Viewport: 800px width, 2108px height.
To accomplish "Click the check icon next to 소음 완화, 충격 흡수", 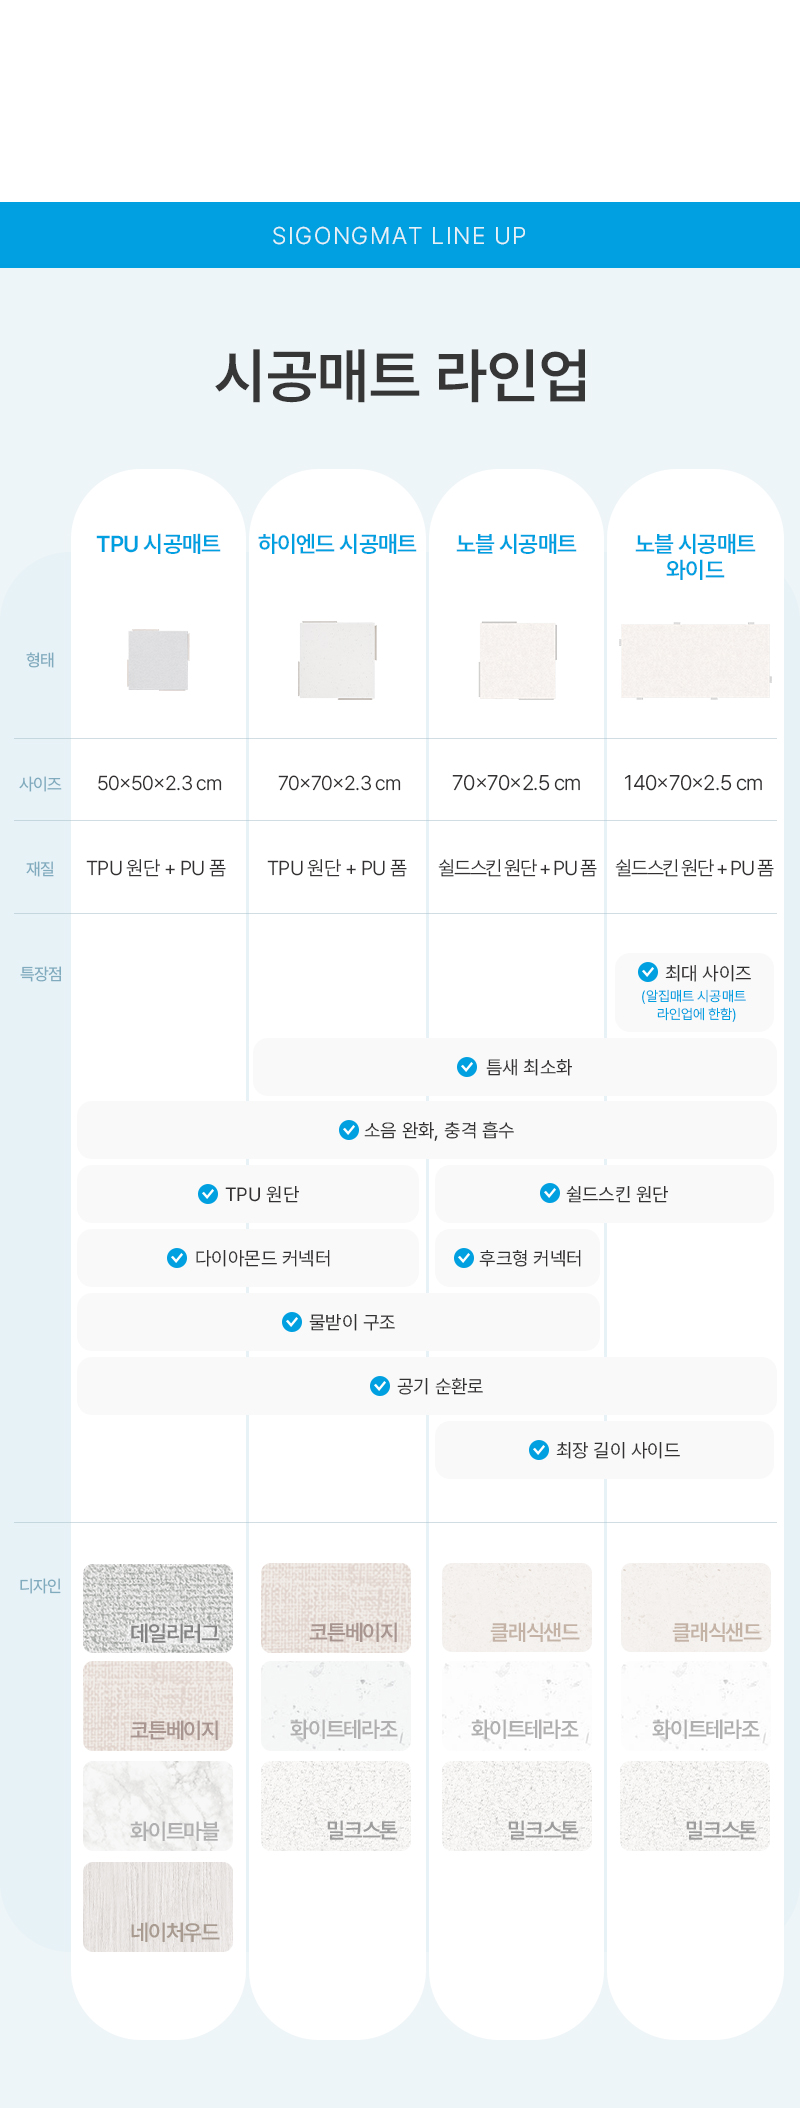I will click(349, 1130).
